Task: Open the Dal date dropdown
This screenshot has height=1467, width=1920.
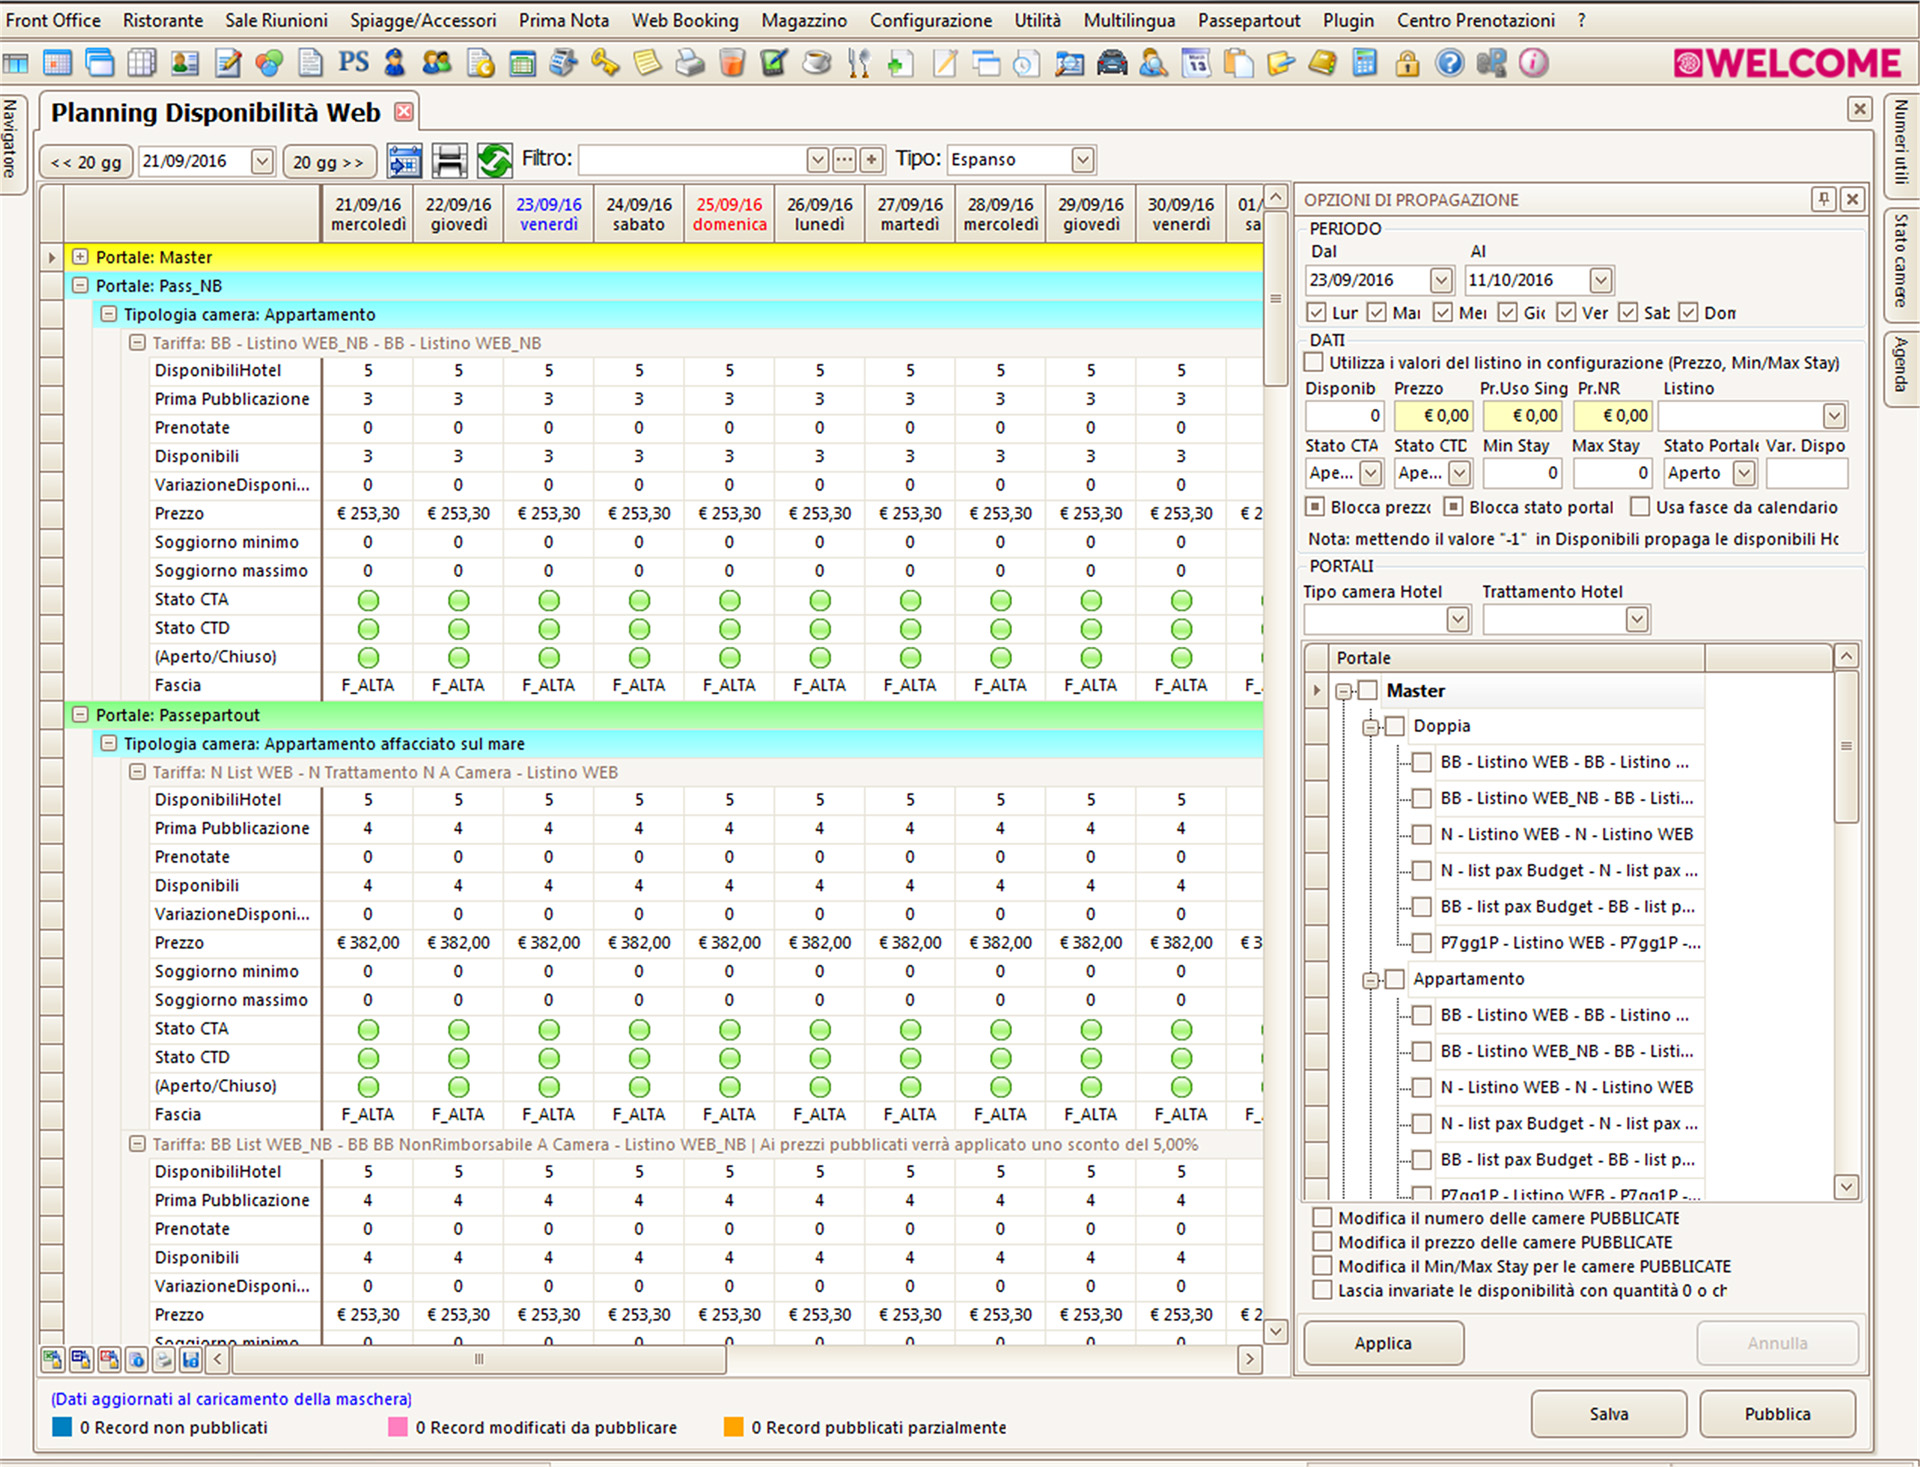Action: [1441, 280]
